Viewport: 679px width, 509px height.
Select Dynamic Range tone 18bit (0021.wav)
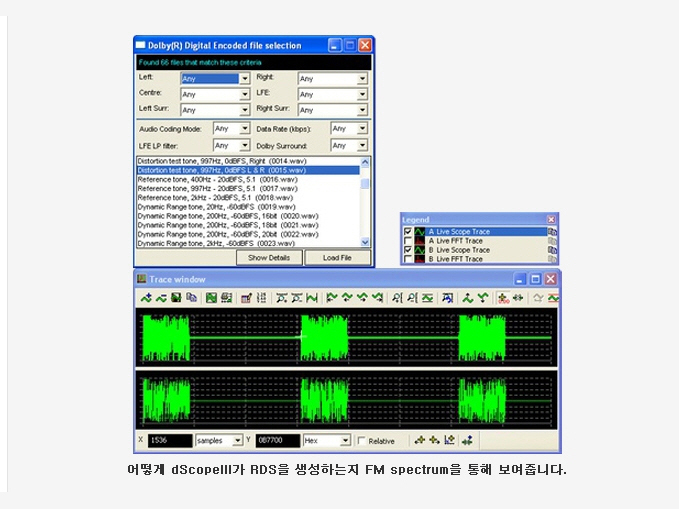pyautogui.click(x=248, y=225)
